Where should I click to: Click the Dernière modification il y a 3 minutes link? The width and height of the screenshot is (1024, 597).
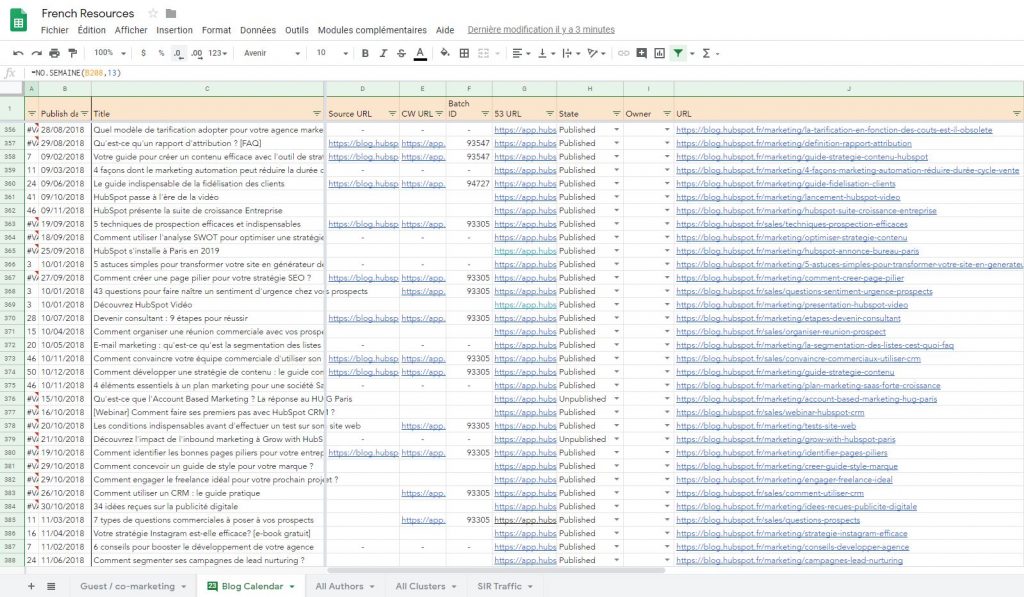[541, 30]
